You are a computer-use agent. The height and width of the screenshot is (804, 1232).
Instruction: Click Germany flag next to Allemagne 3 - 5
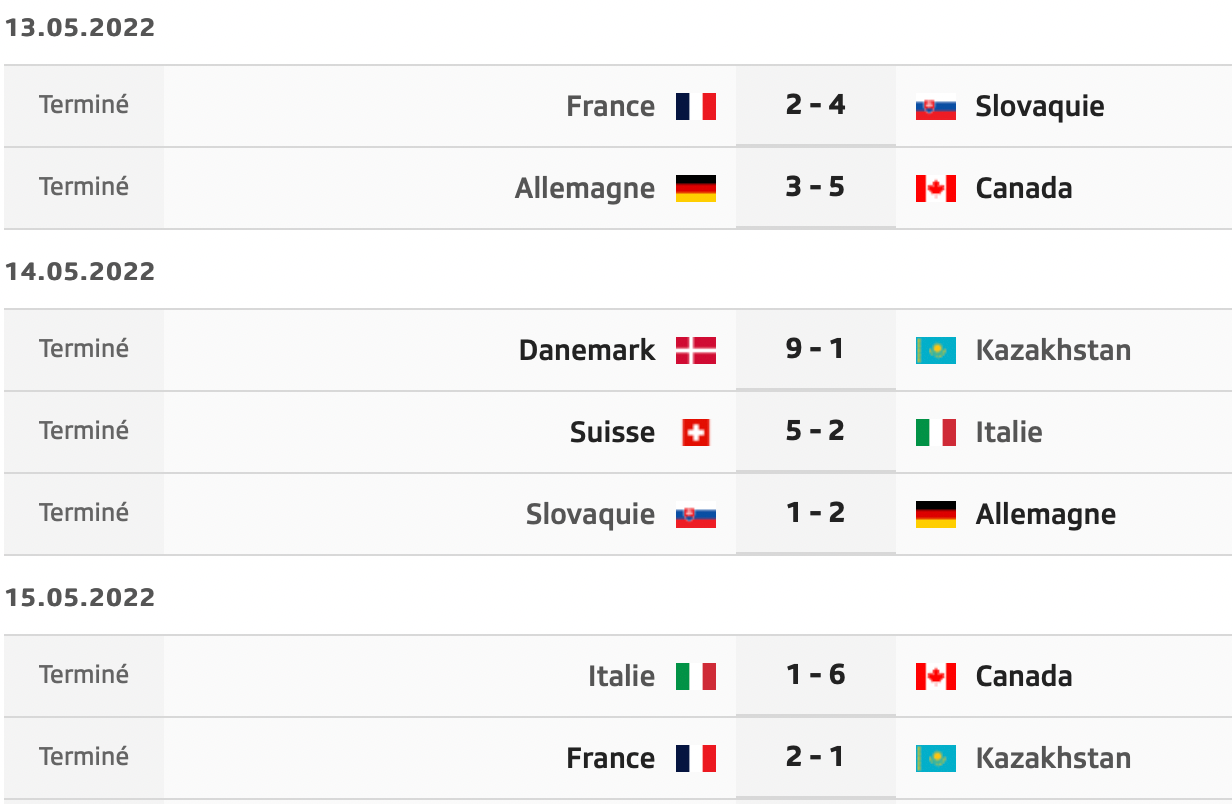tap(696, 188)
